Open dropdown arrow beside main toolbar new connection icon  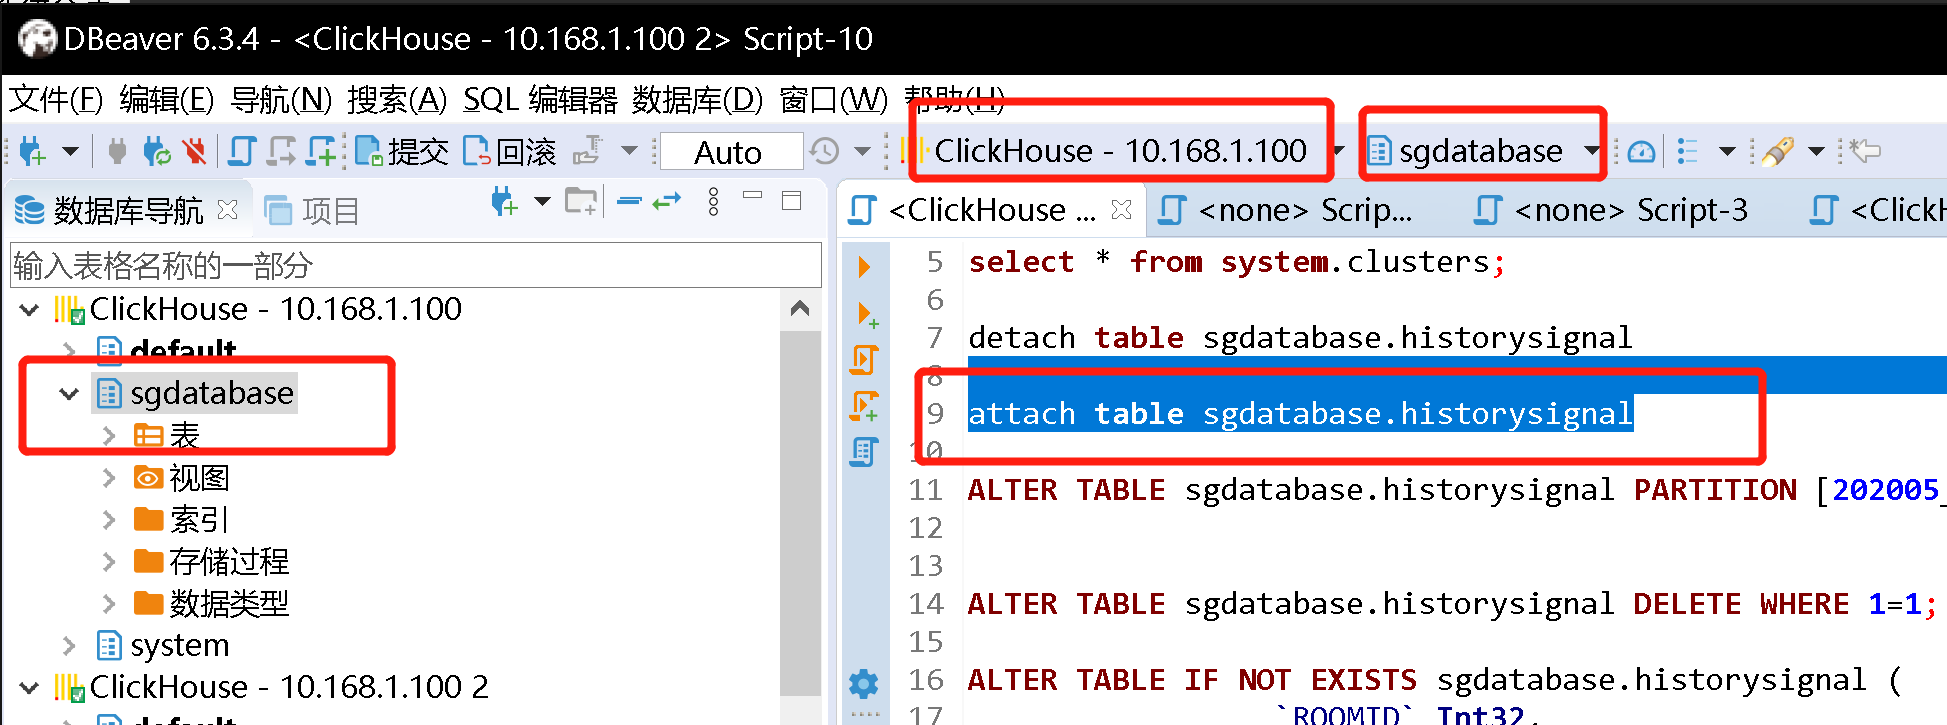click(70, 151)
